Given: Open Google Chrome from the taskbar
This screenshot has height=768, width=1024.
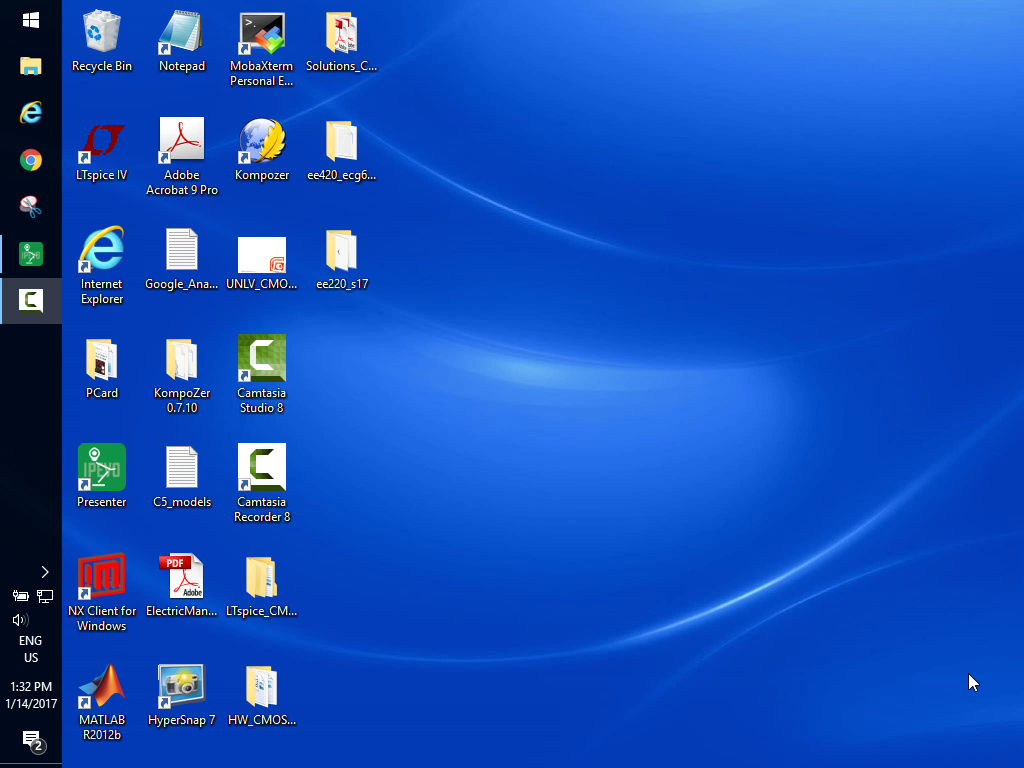Looking at the screenshot, I should [31, 160].
